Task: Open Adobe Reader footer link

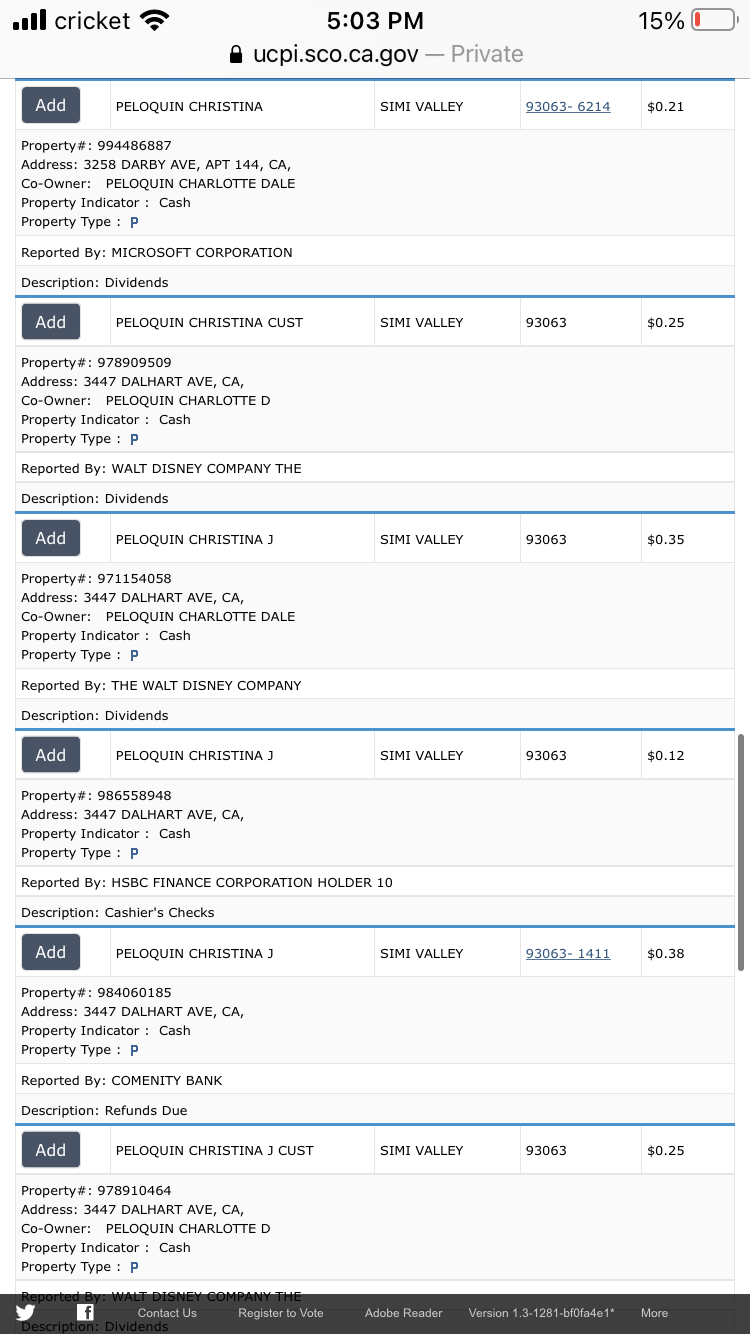Action: (x=403, y=1313)
